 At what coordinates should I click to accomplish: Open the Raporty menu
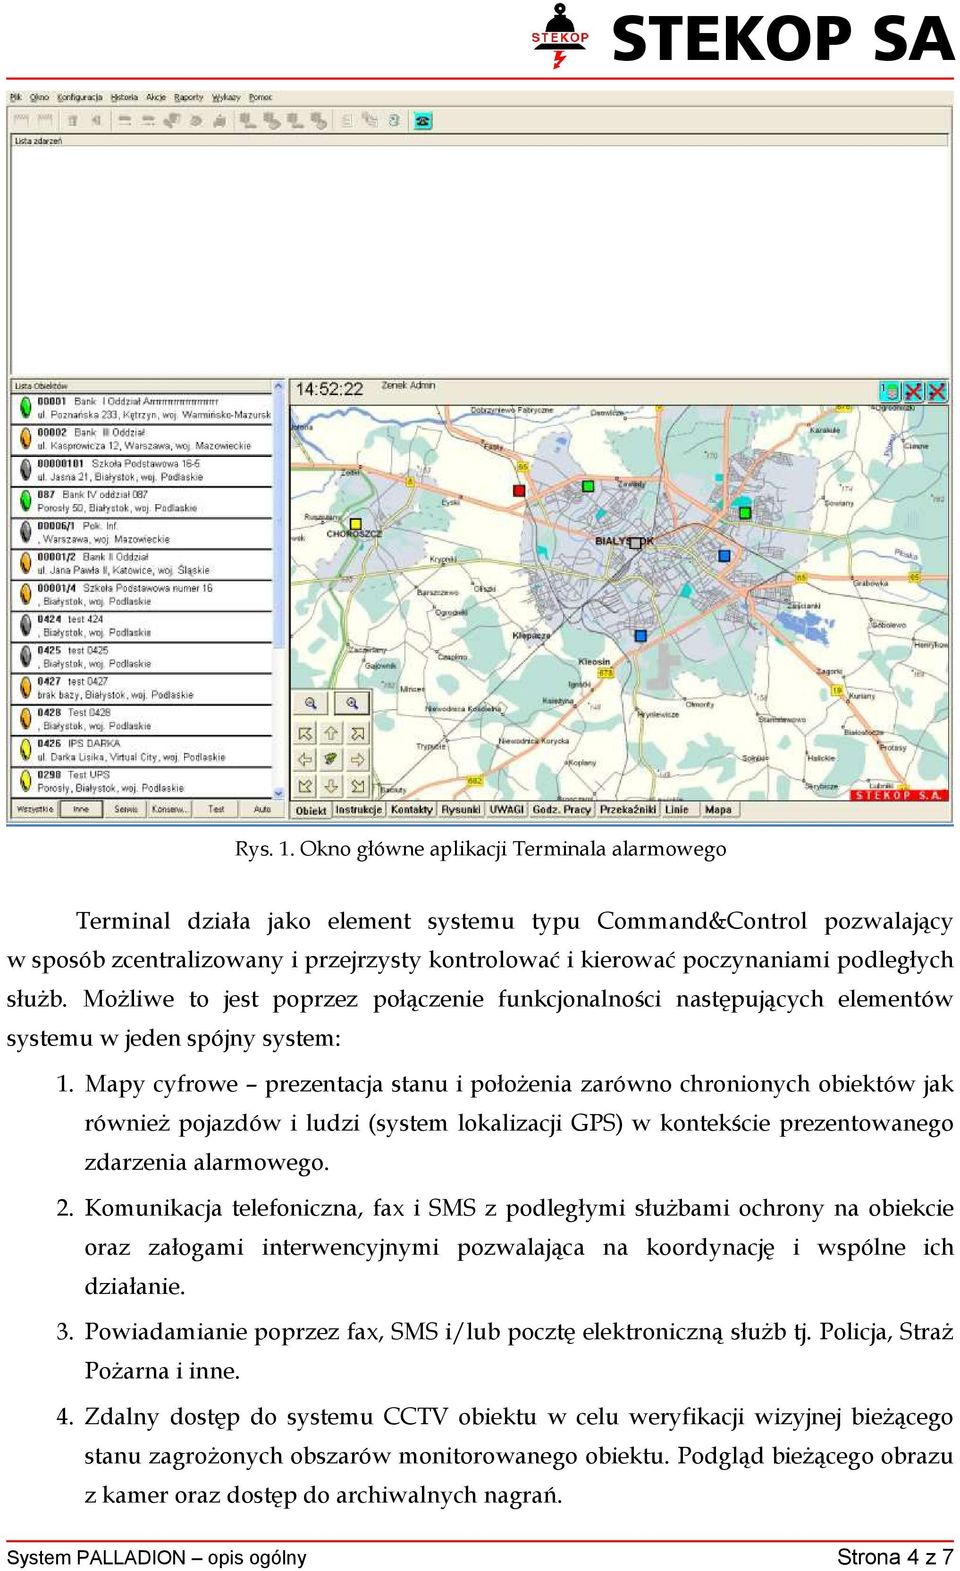pyautogui.click(x=189, y=97)
